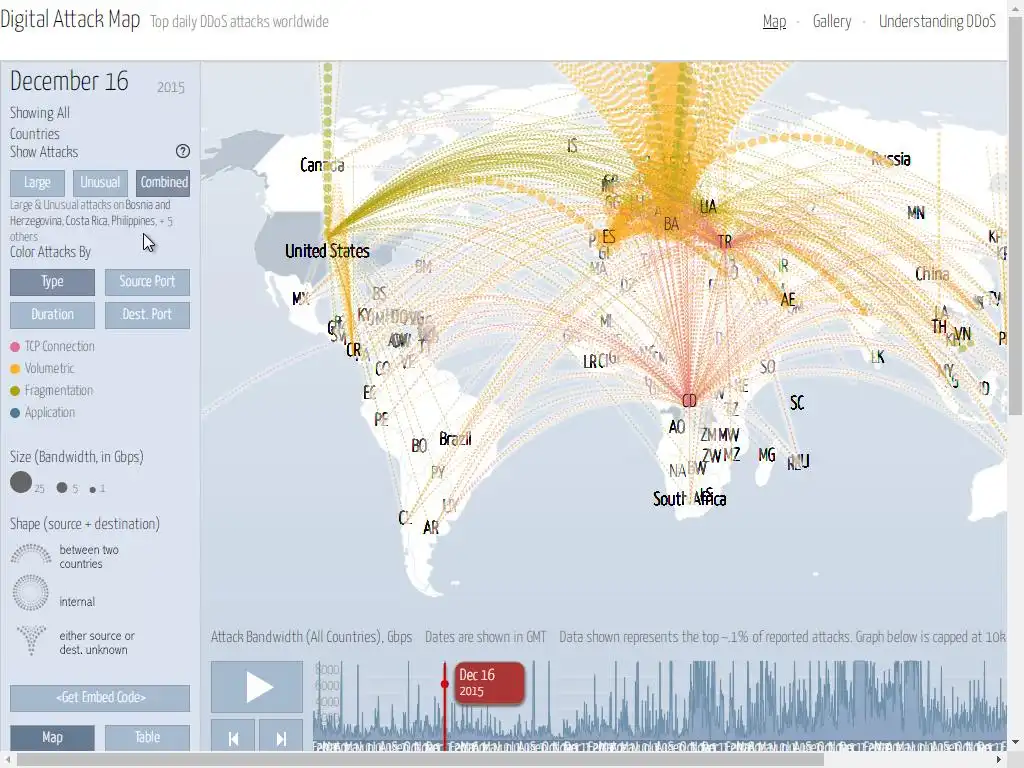The image size is (1024, 768).
Task: Color attacks by Dest. Port
Action: click(147, 315)
